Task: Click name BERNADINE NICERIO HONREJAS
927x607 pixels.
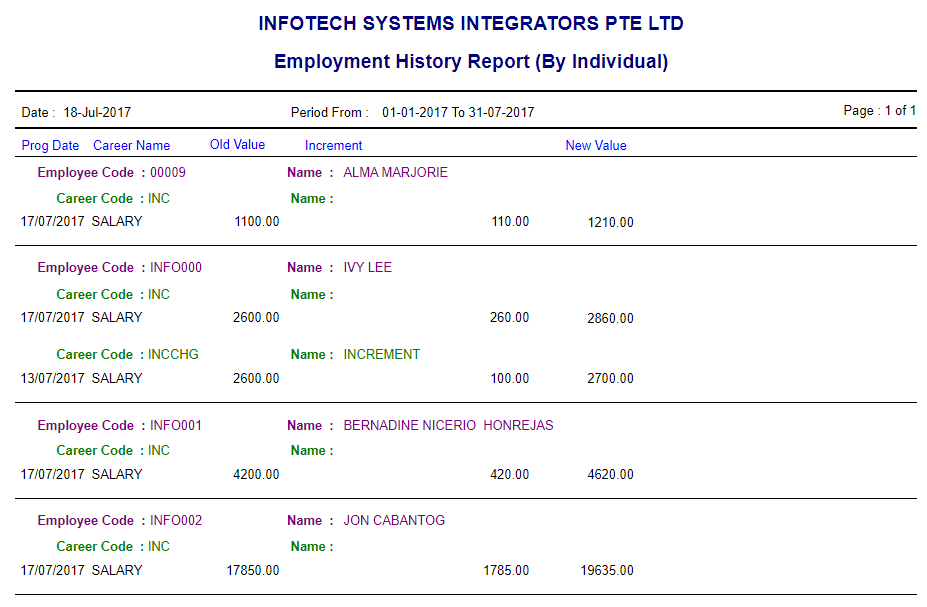Action: pos(448,426)
